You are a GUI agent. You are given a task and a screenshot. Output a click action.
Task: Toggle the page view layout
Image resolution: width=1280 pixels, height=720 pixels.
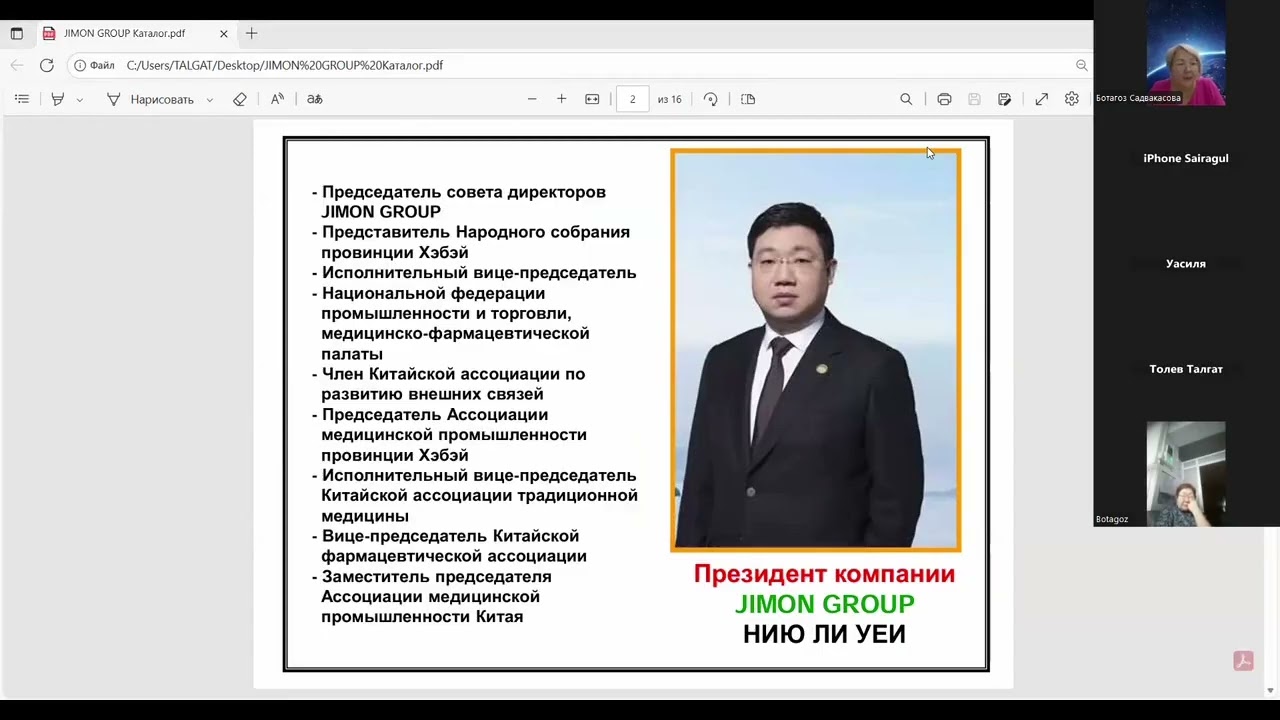tap(748, 99)
